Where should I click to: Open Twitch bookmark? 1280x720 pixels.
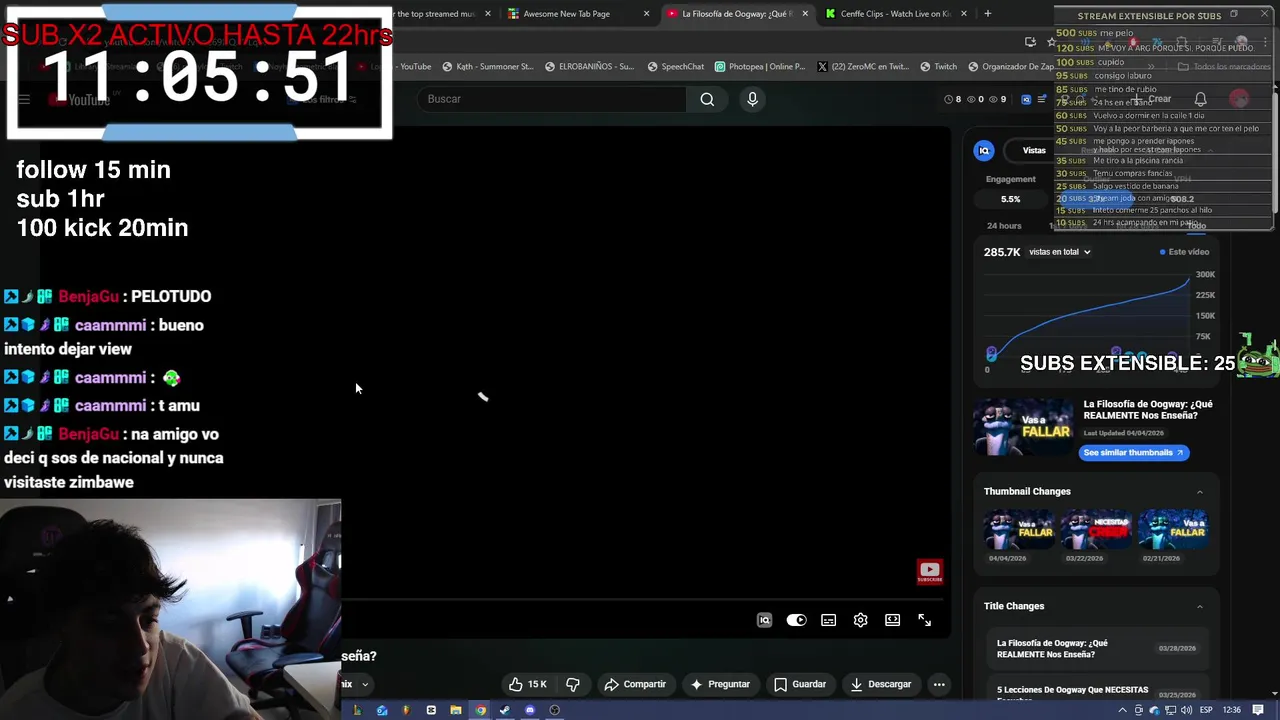pos(938,67)
